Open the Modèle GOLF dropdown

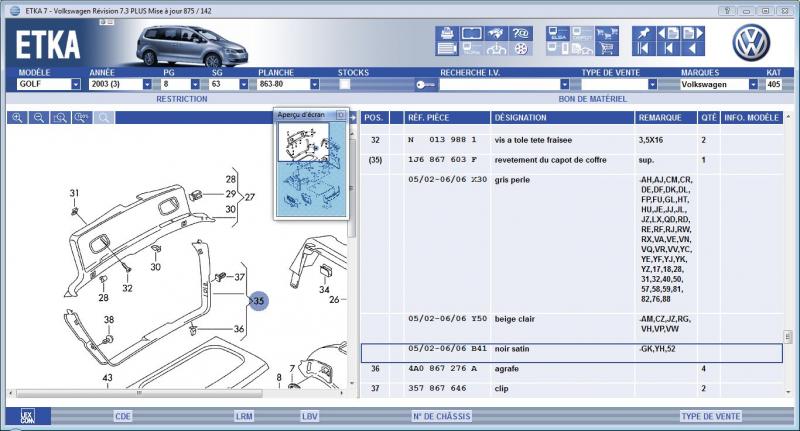[x=76, y=84]
